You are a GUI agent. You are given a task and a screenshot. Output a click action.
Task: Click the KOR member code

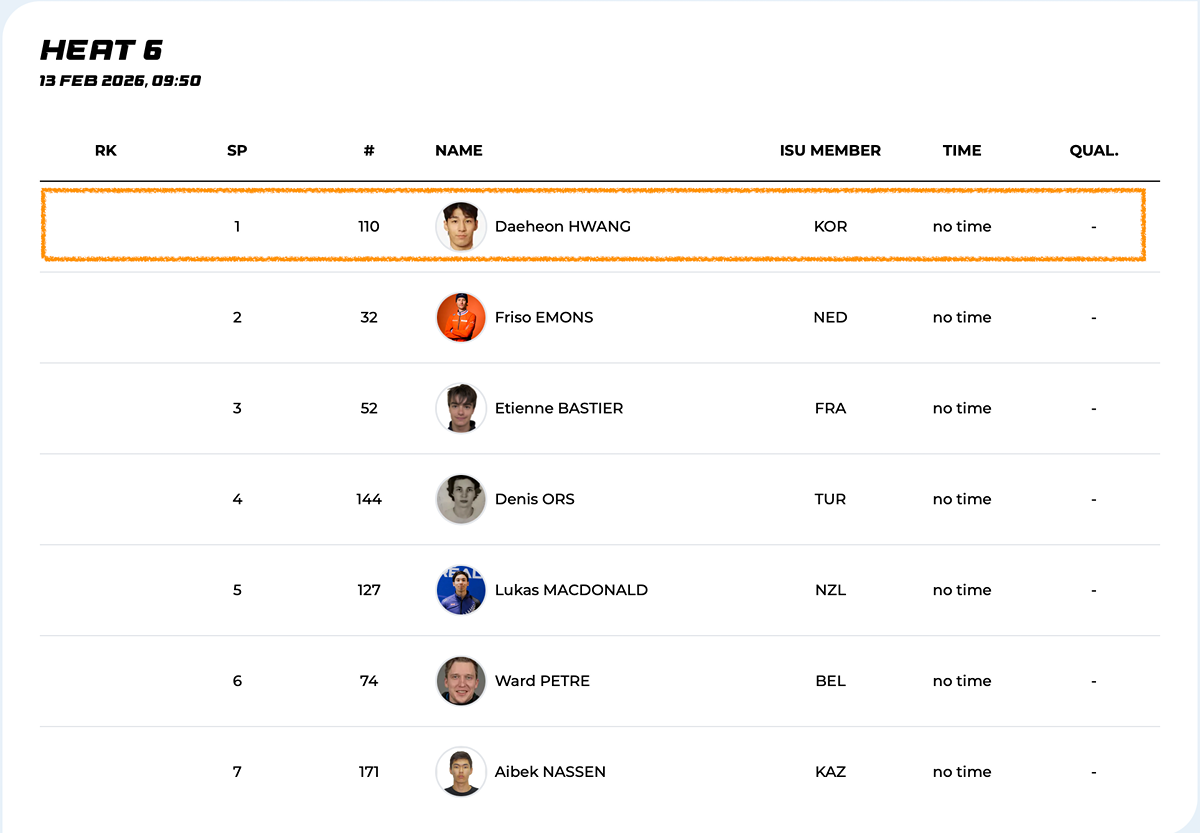[x=830, y=227]
